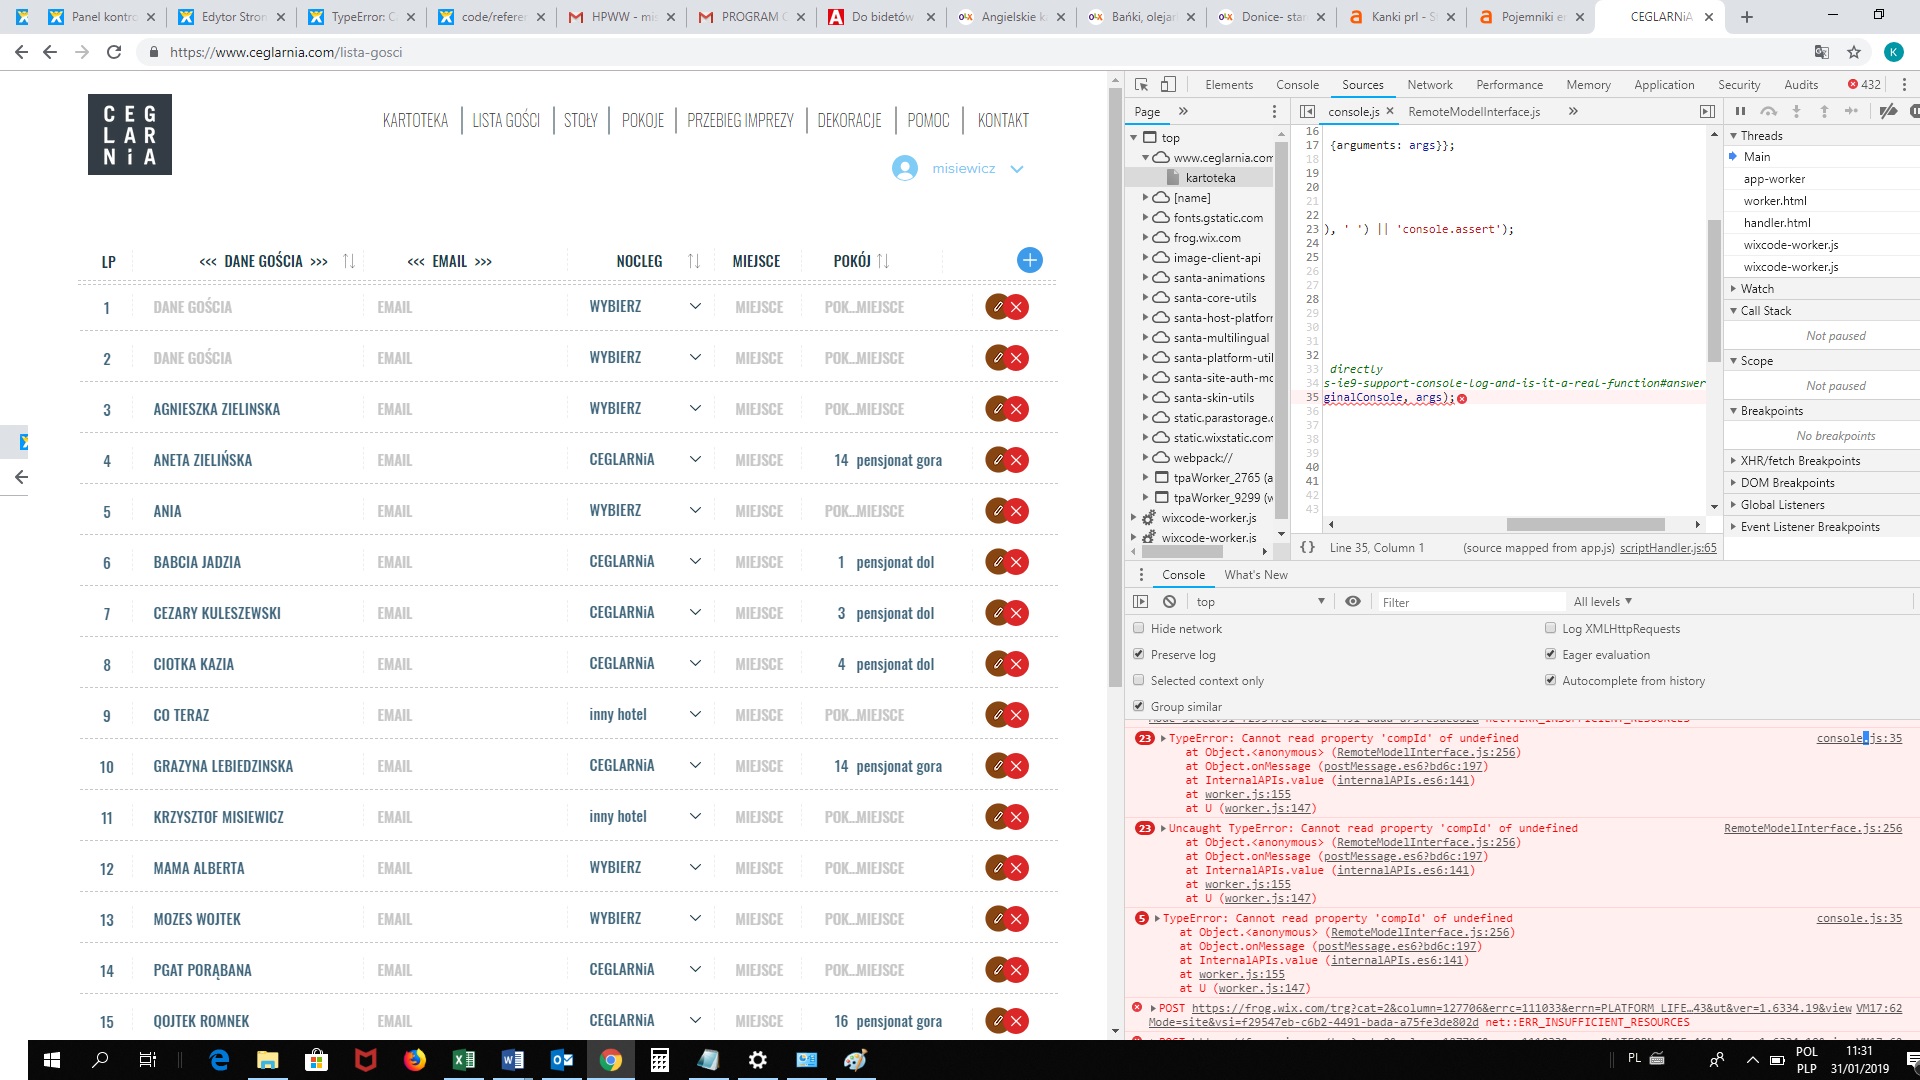
Task: Open the All levels log filter dropdown
Action: [x=1602, y=602]
